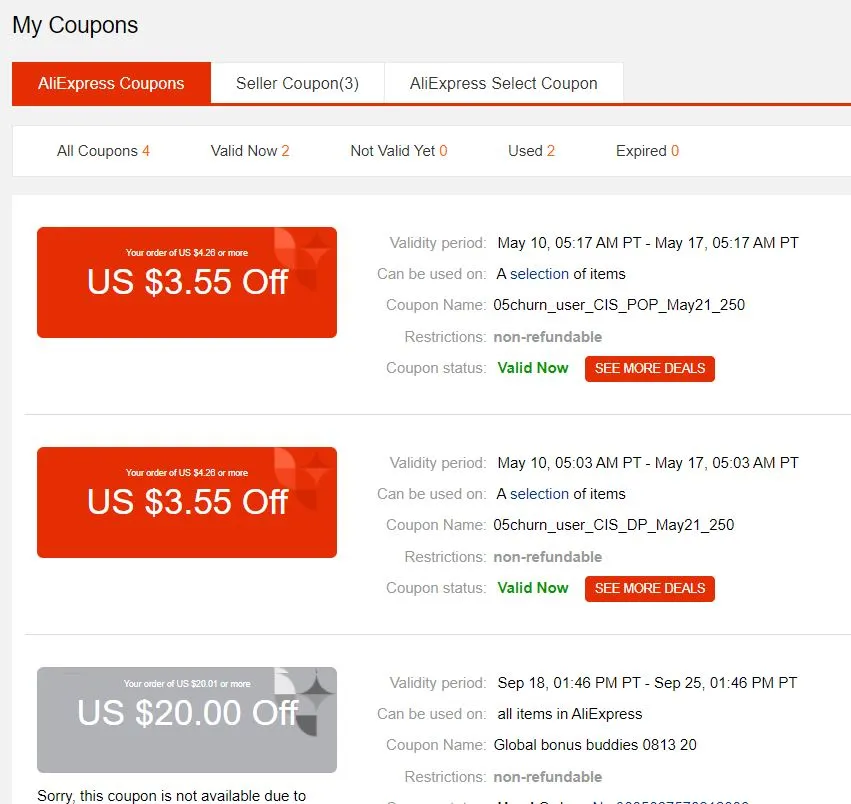Show Valid Now coupons filter

click(250, 151)
